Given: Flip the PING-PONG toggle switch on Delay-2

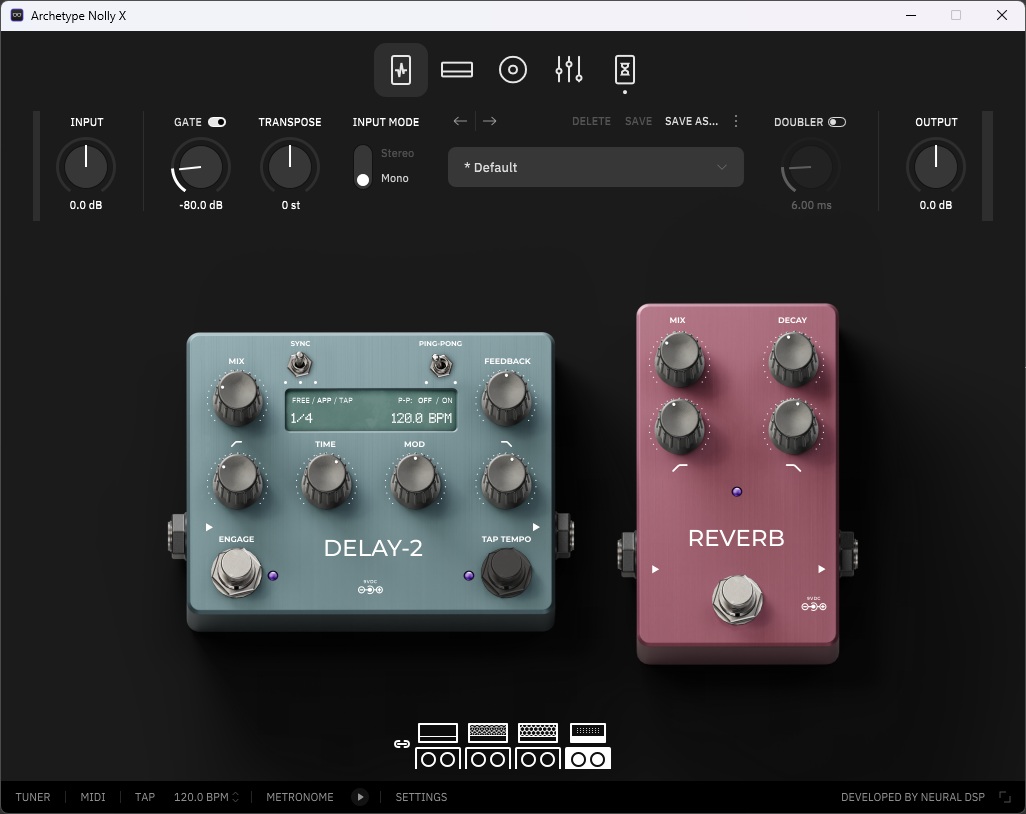Looking at the screenshot, I should pos(440,364).
